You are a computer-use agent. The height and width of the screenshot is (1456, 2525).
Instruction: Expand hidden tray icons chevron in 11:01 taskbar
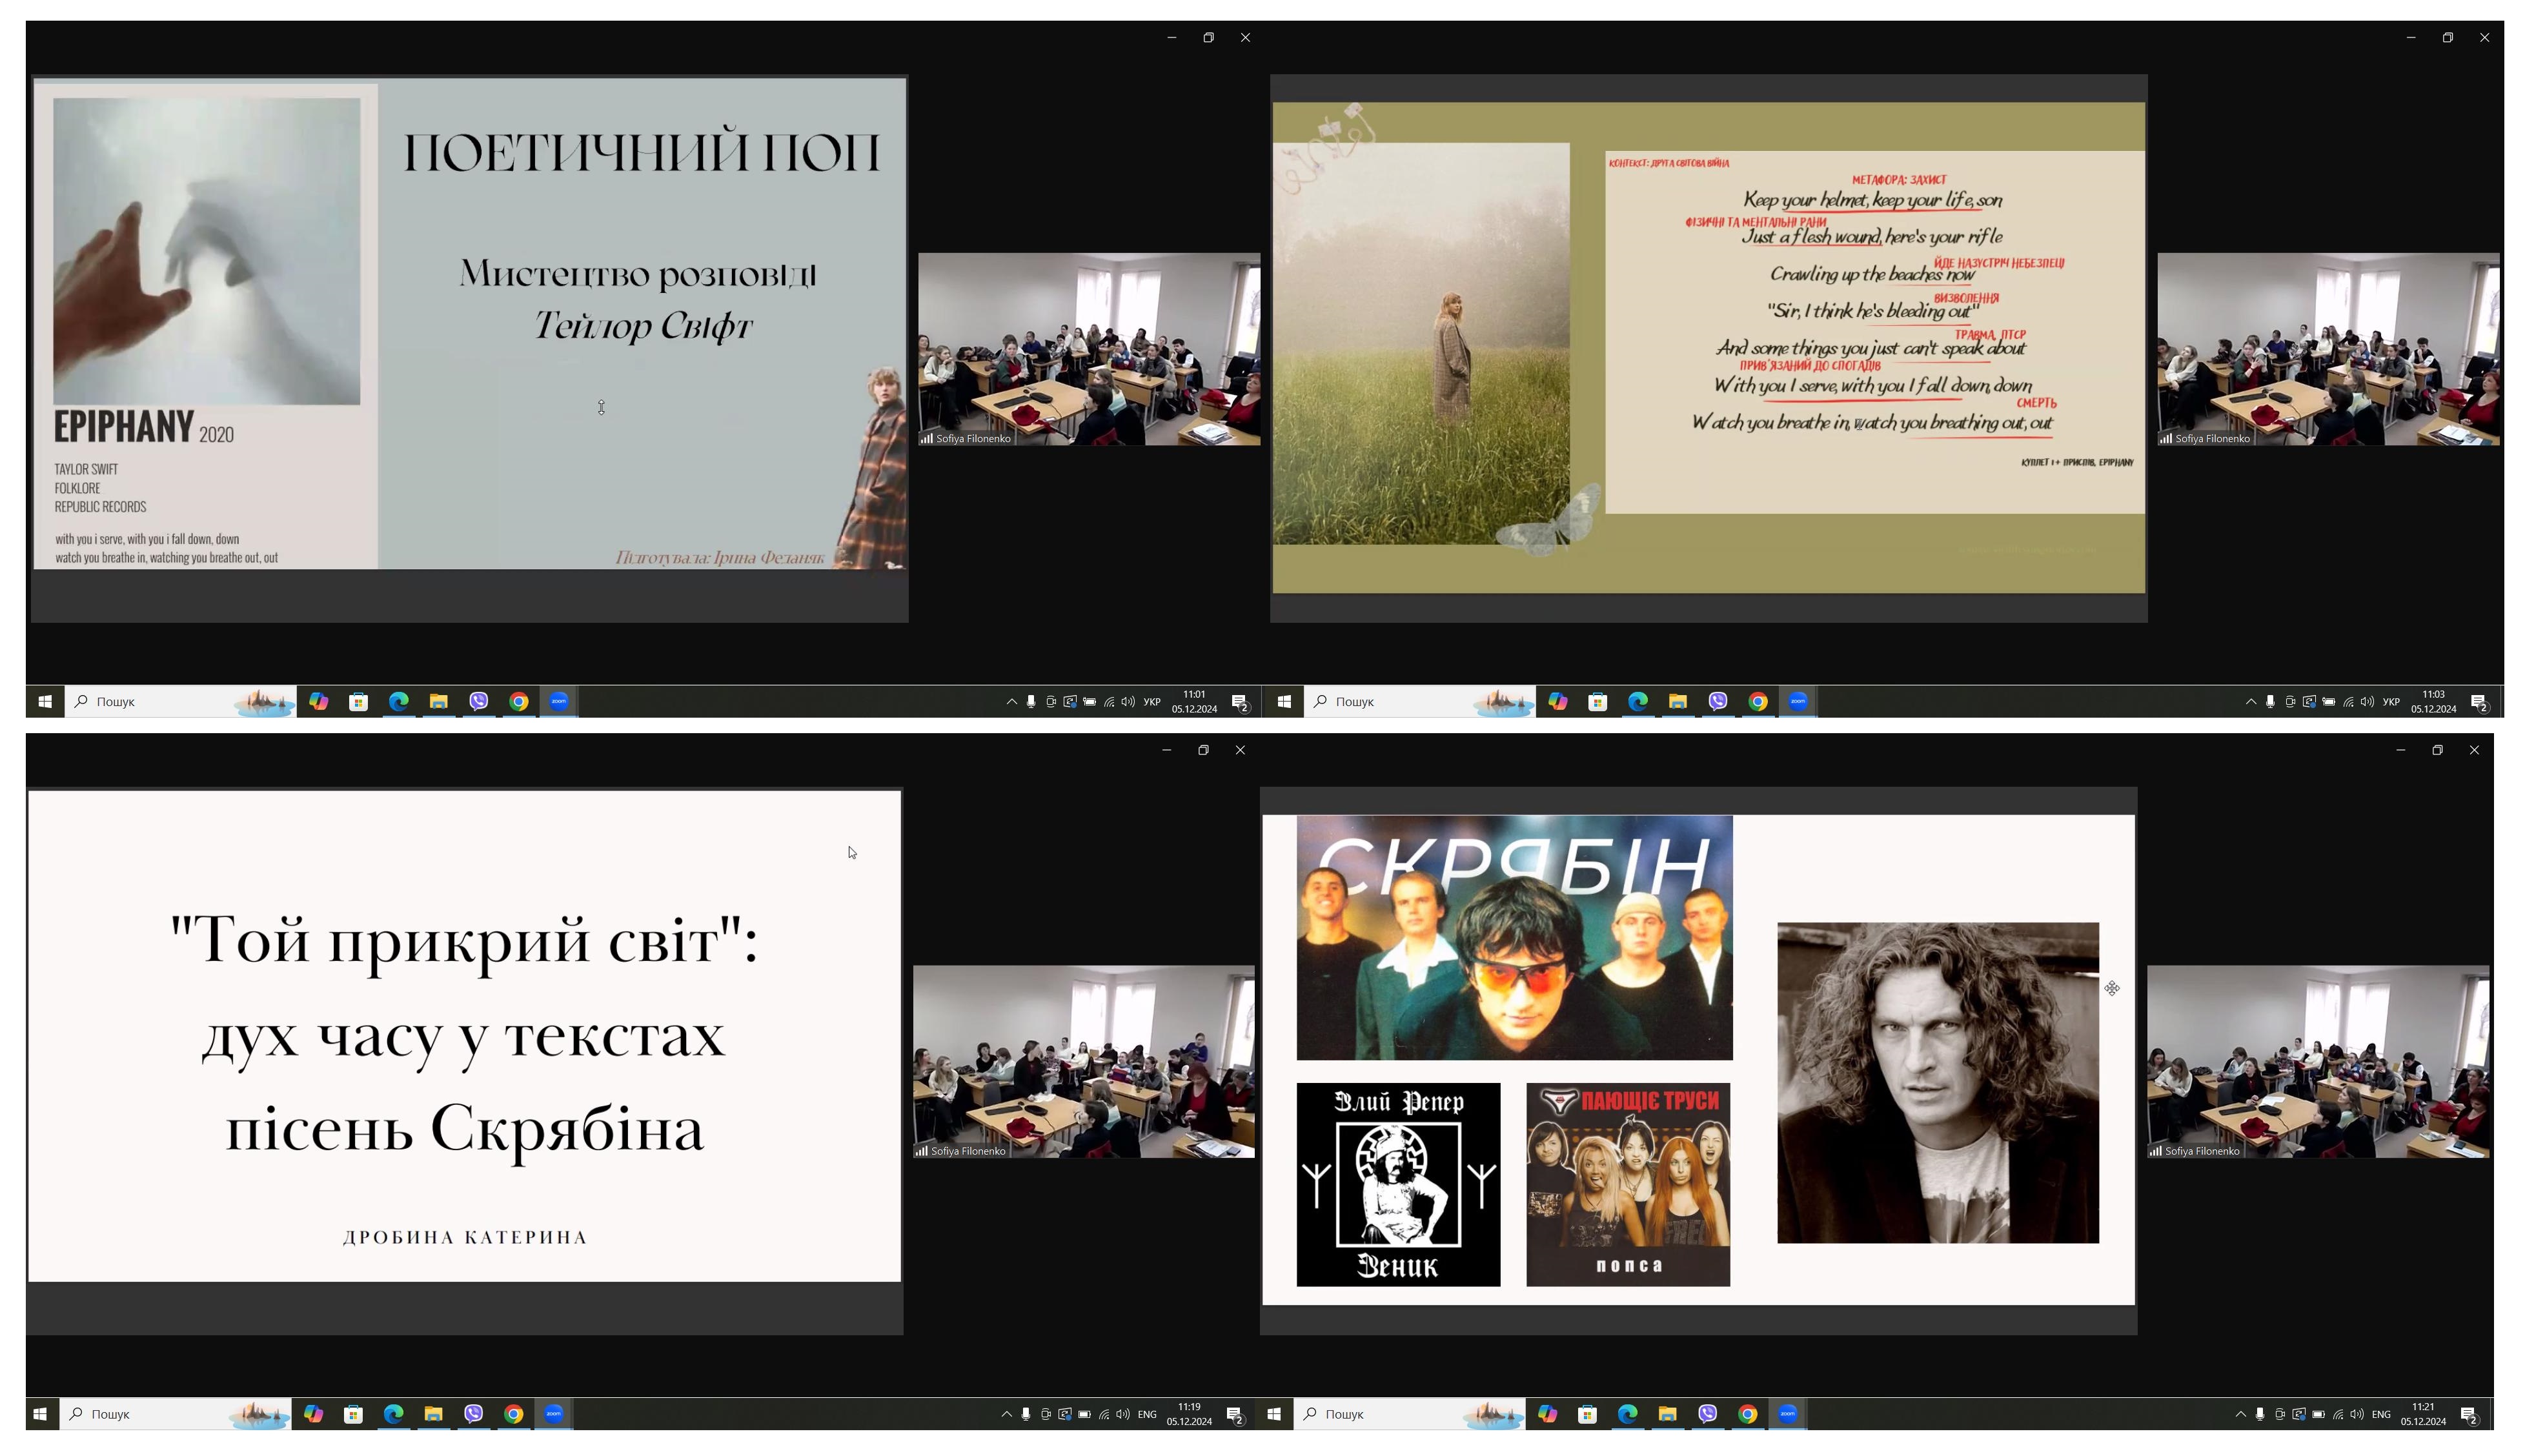point(1011,702)
